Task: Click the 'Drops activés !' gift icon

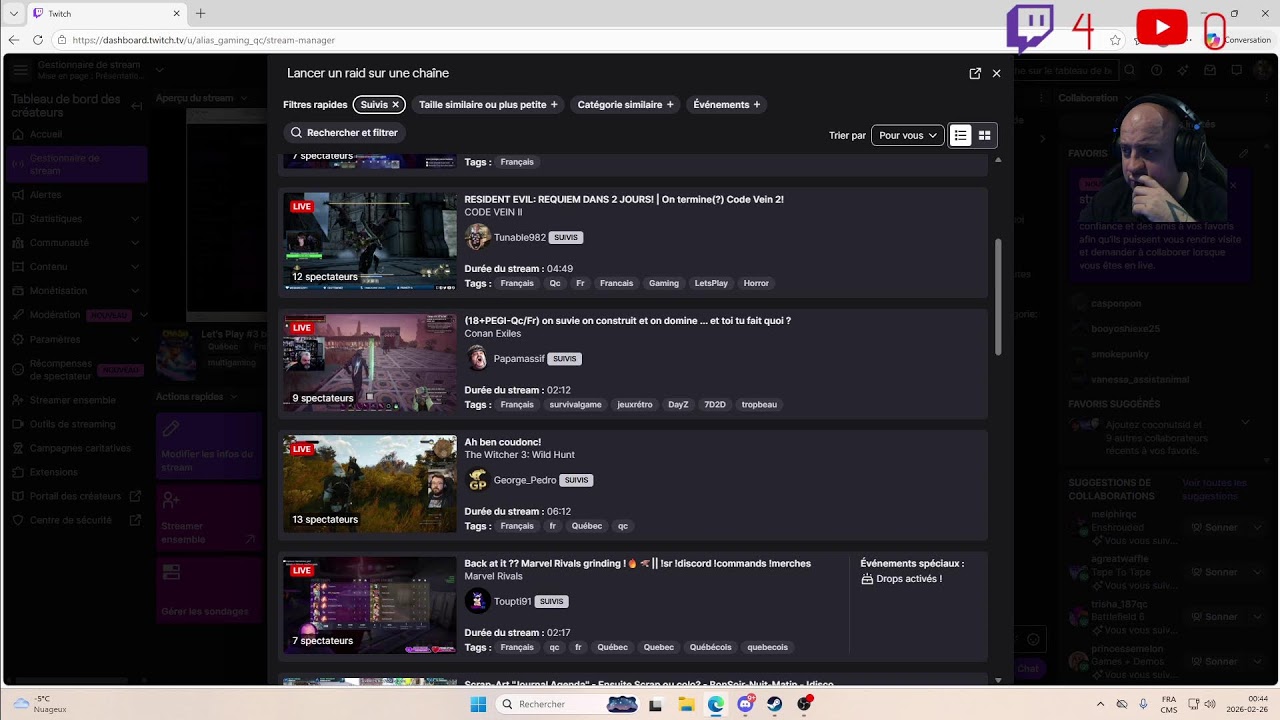Action: 867,579
